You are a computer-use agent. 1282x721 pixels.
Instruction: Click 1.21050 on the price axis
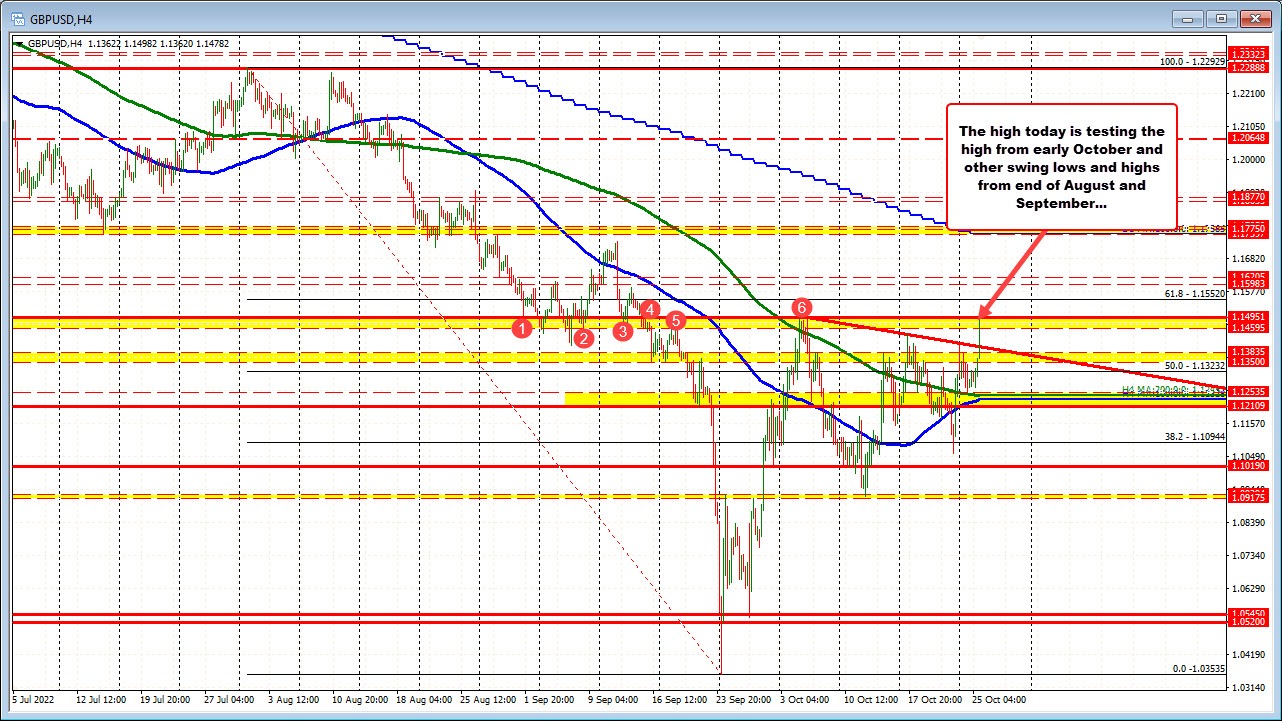1248,126
